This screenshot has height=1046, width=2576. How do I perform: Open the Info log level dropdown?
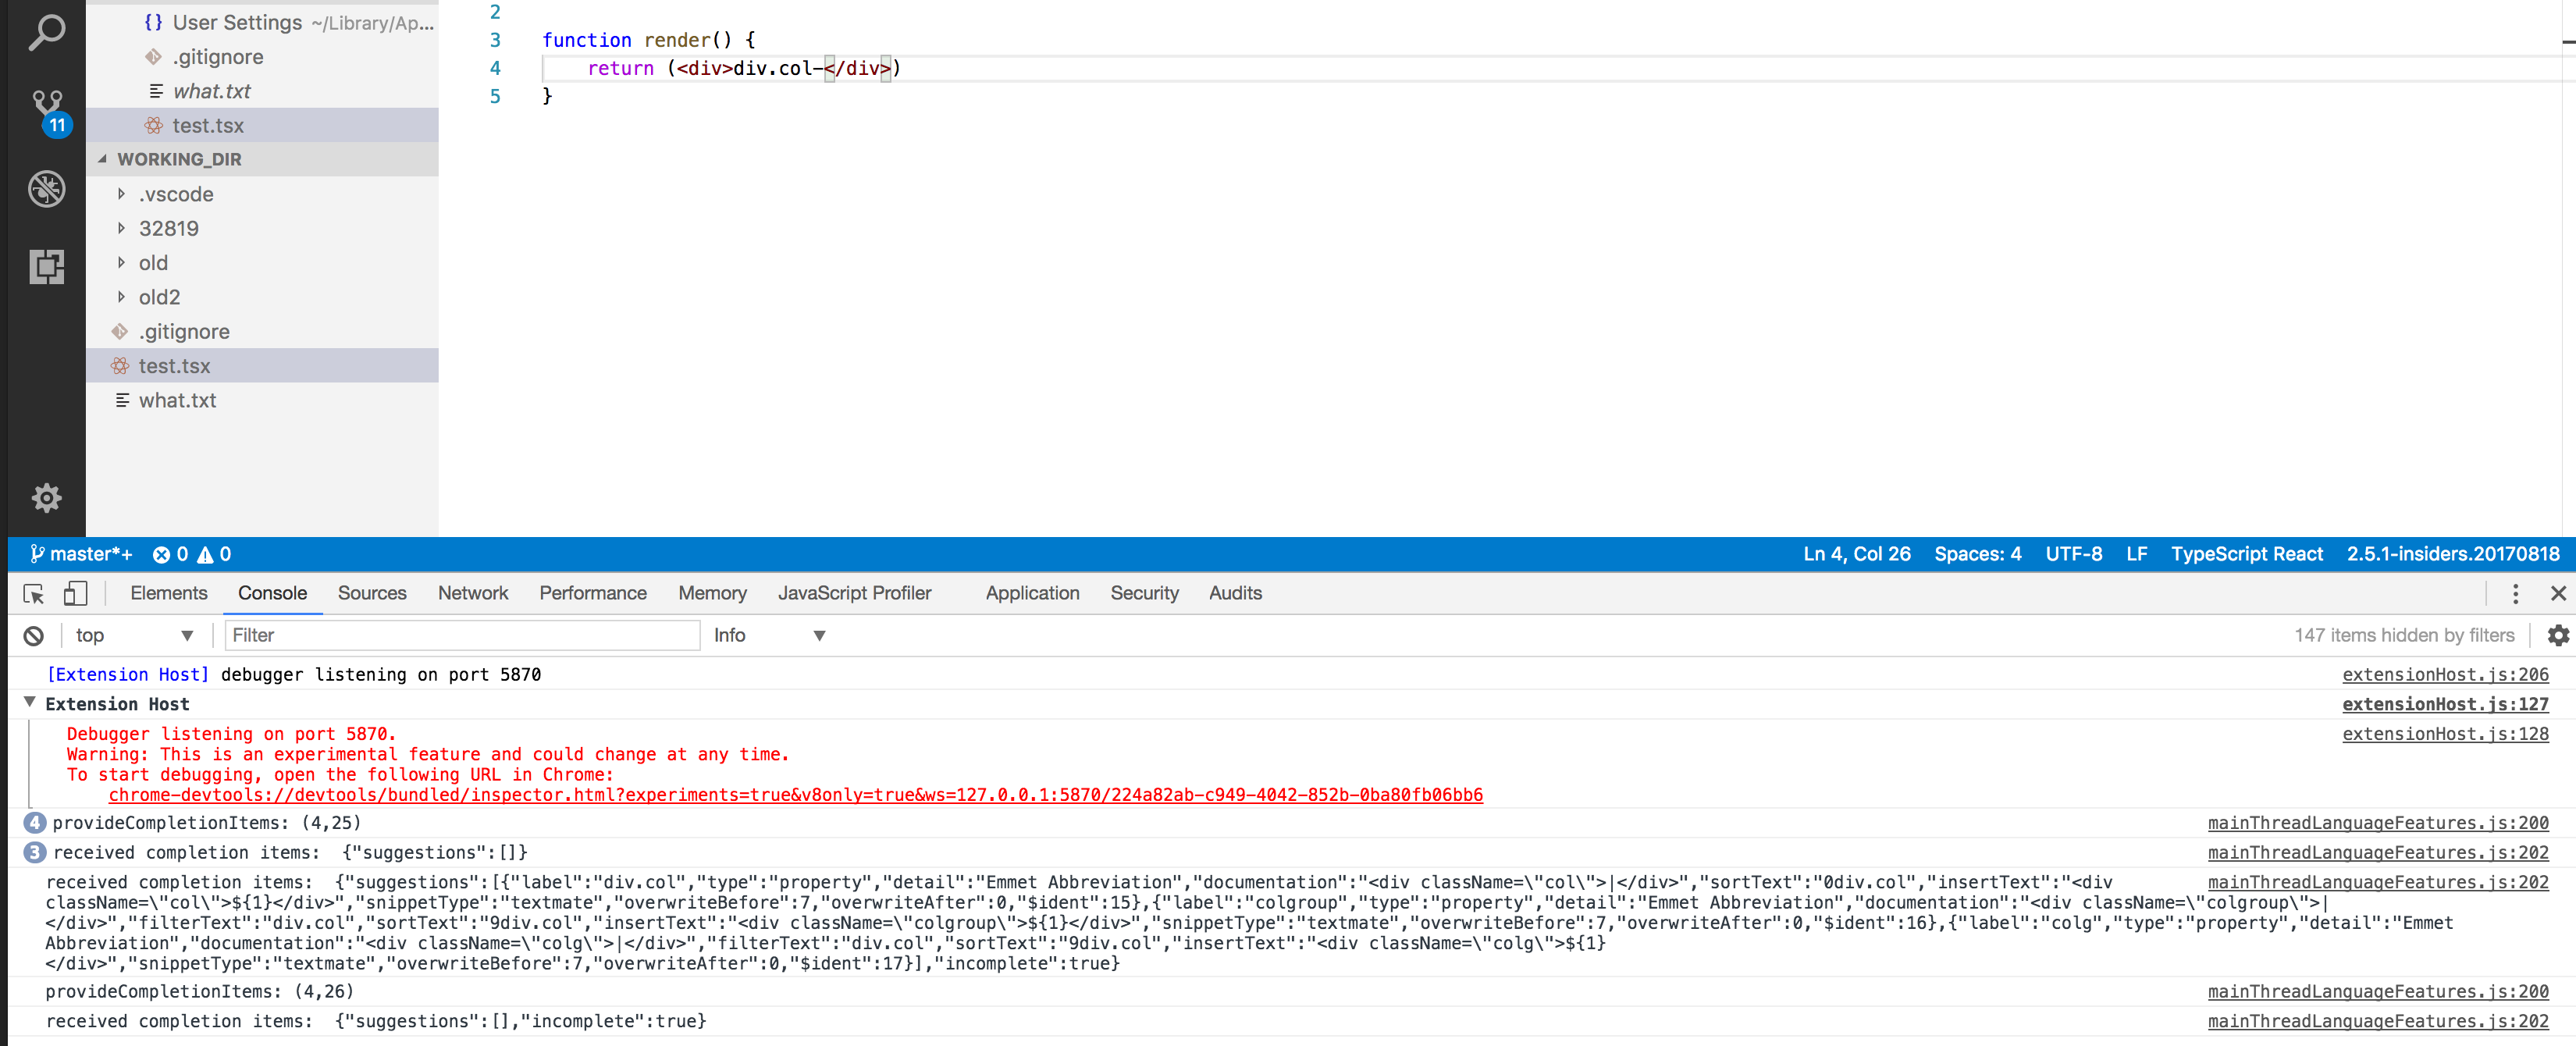770,635
